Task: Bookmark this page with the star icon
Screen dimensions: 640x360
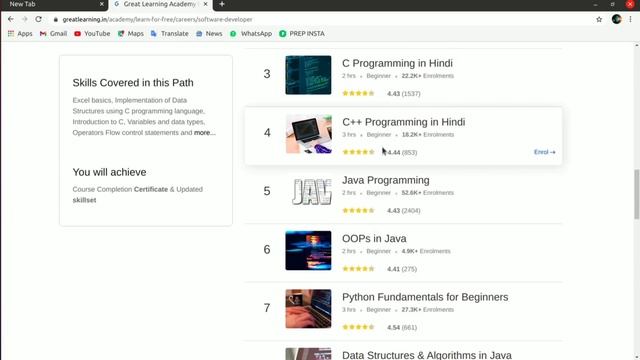Action: 599,19
